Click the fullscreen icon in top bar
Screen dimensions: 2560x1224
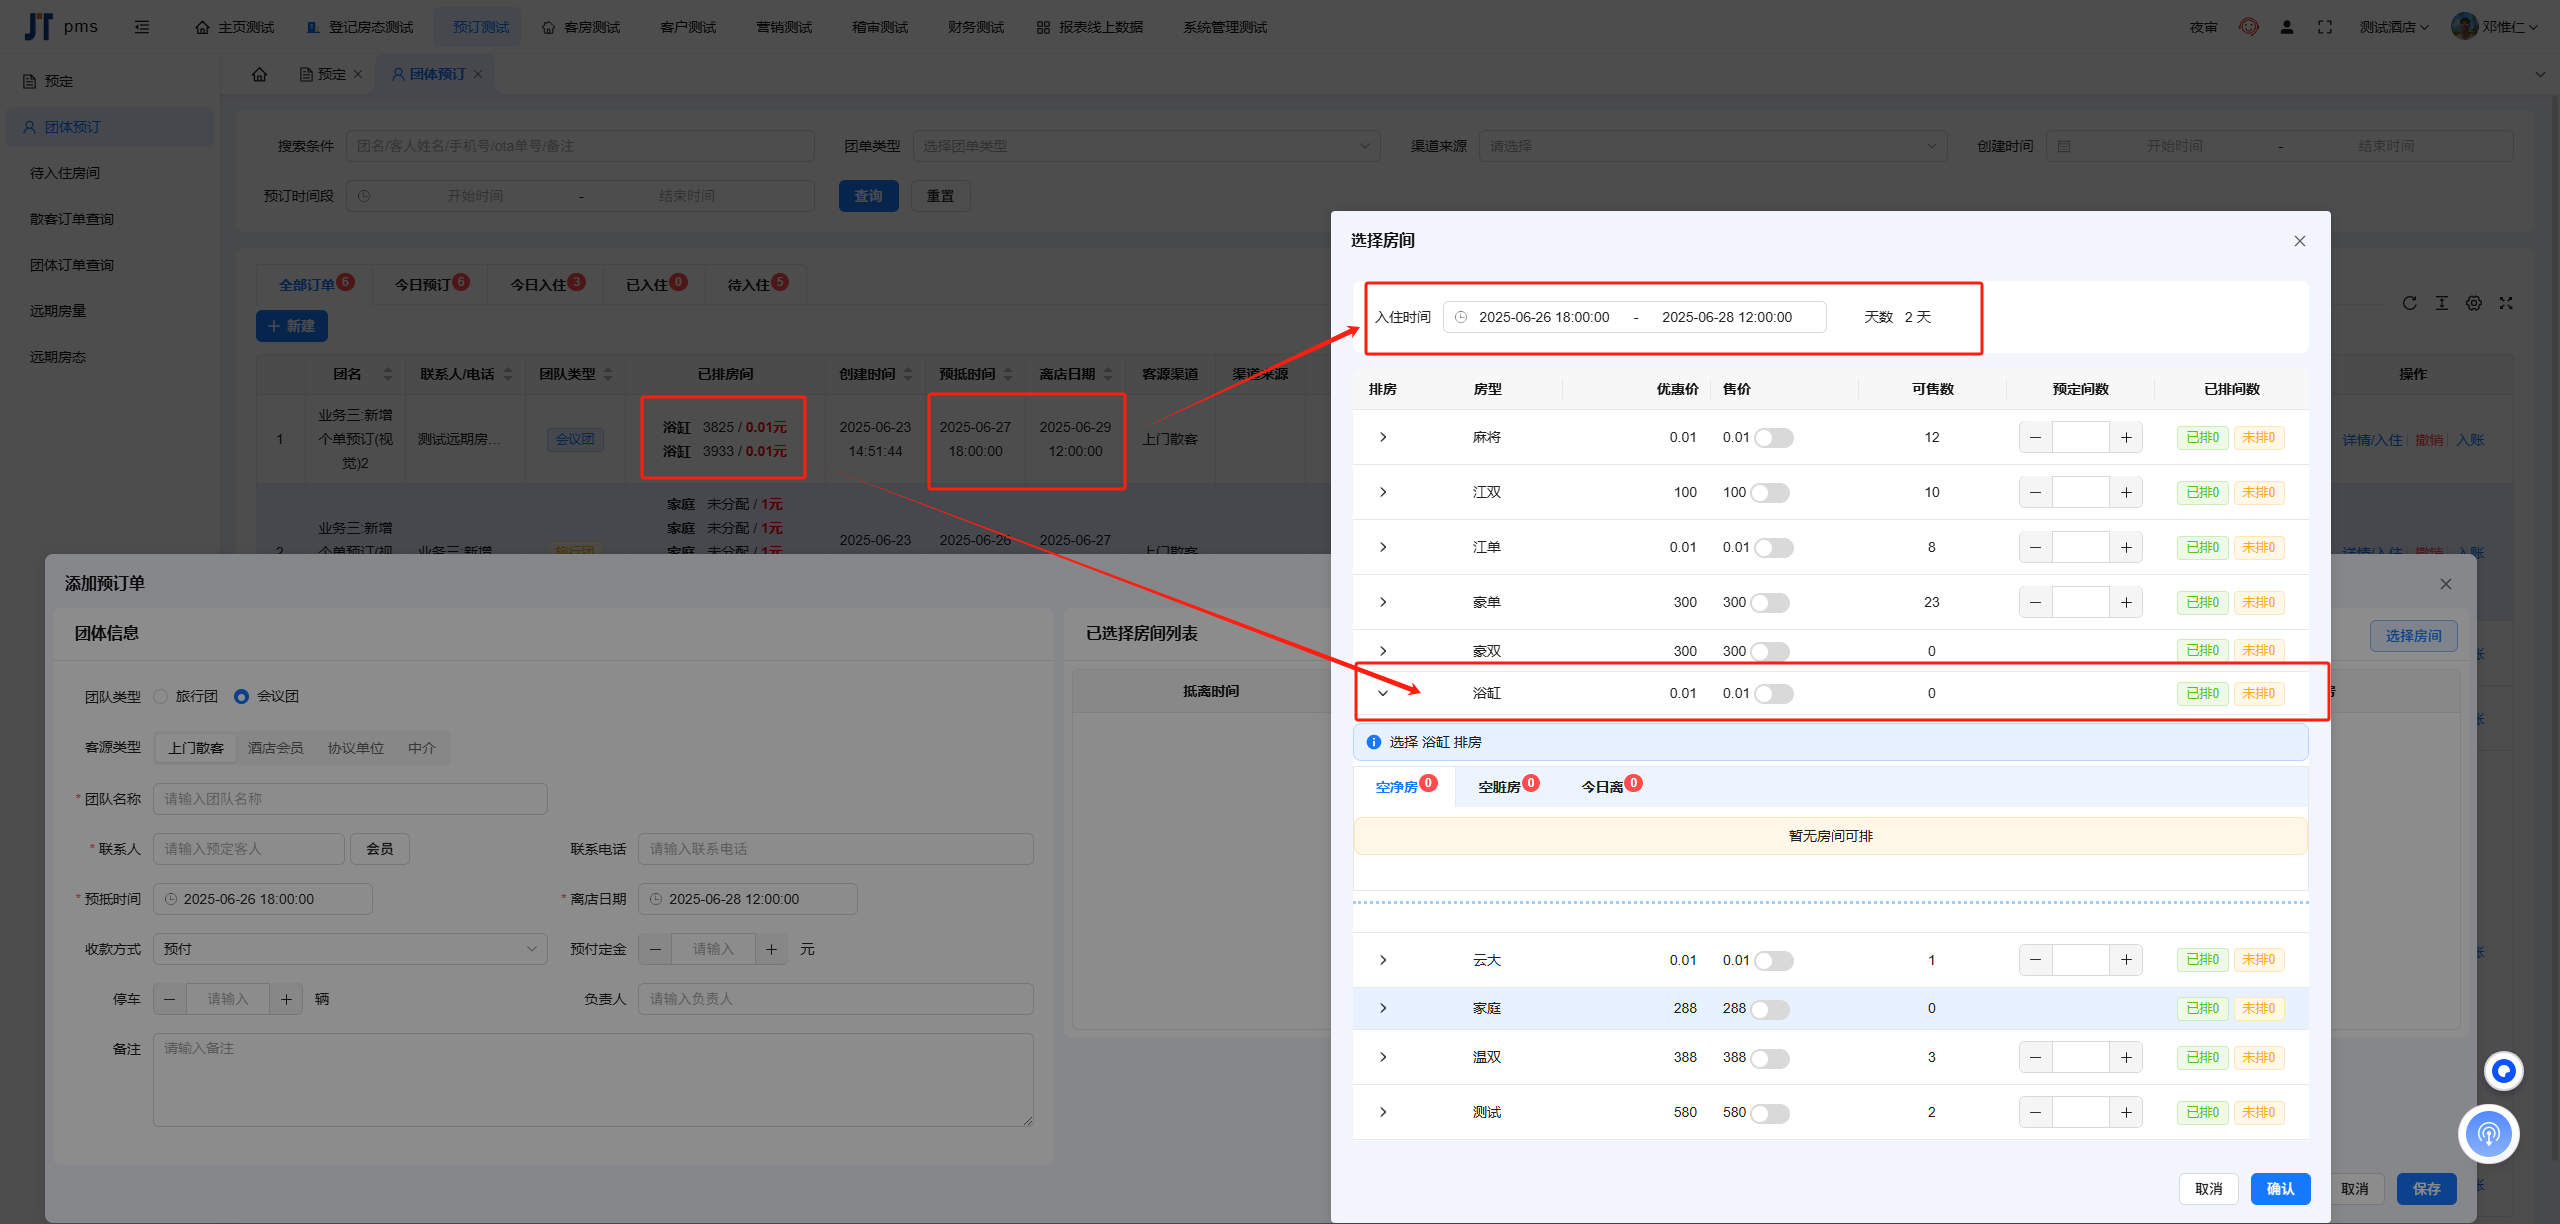point(2325,27)
